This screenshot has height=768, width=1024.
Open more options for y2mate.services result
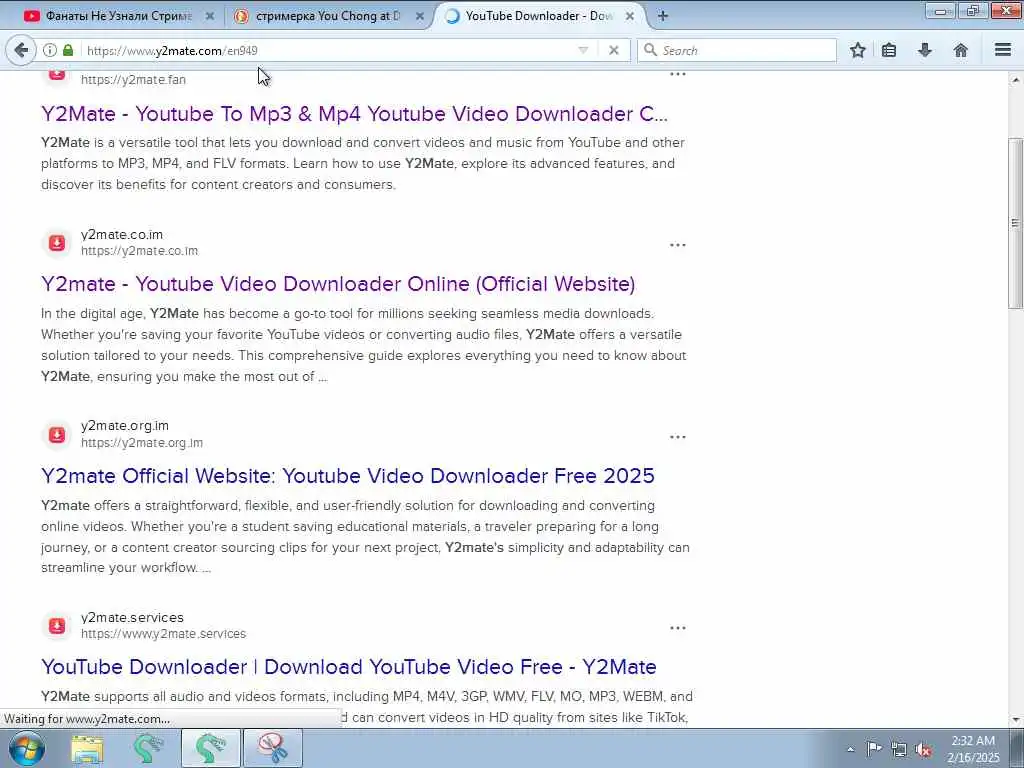[x=677, y=628]
